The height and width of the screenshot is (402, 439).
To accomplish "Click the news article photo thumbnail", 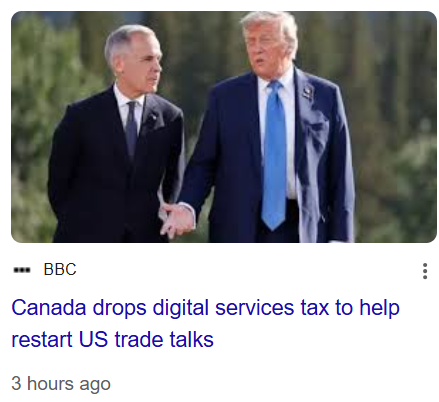I will (x=224, y=127).
